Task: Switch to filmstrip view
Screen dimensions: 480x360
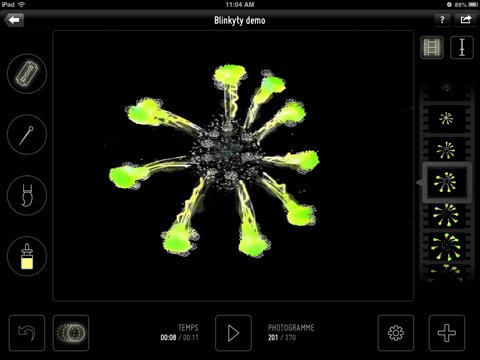Action: [432, 47]
